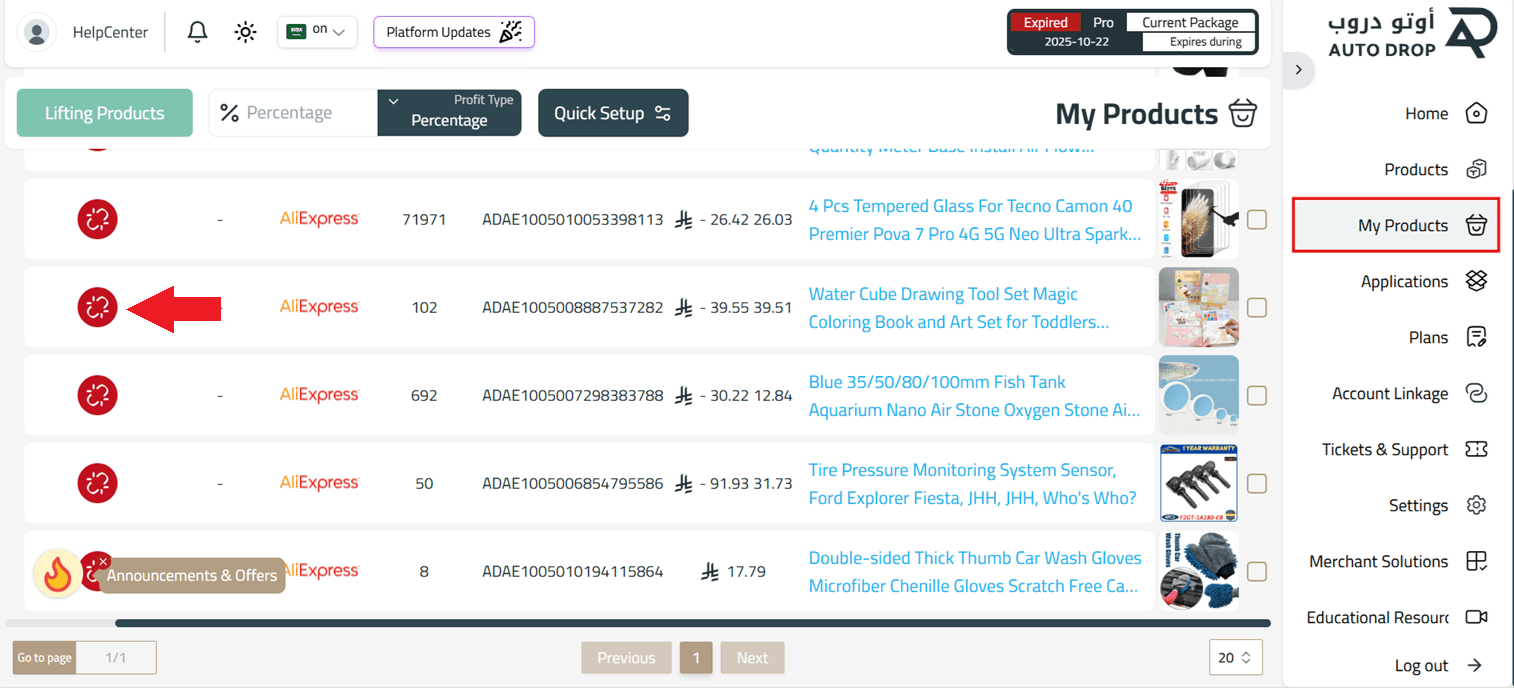Click the HelpCenter profile avatar
The width and height of the screenshot is (1514, 688).
(38, 32)
